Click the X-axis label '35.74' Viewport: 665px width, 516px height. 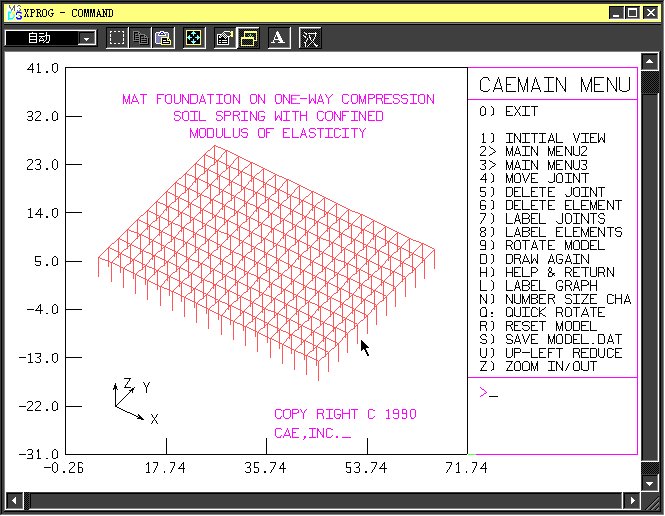[265, 468]
